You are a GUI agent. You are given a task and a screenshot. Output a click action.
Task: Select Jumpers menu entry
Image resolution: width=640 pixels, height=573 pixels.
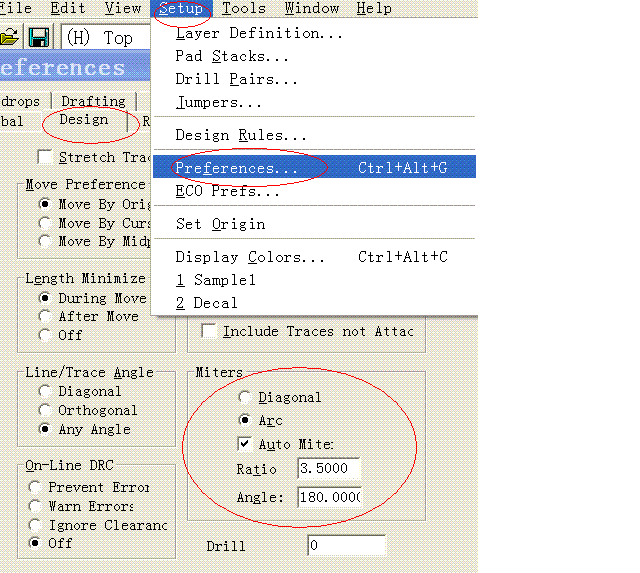click(x=314, y=102)
